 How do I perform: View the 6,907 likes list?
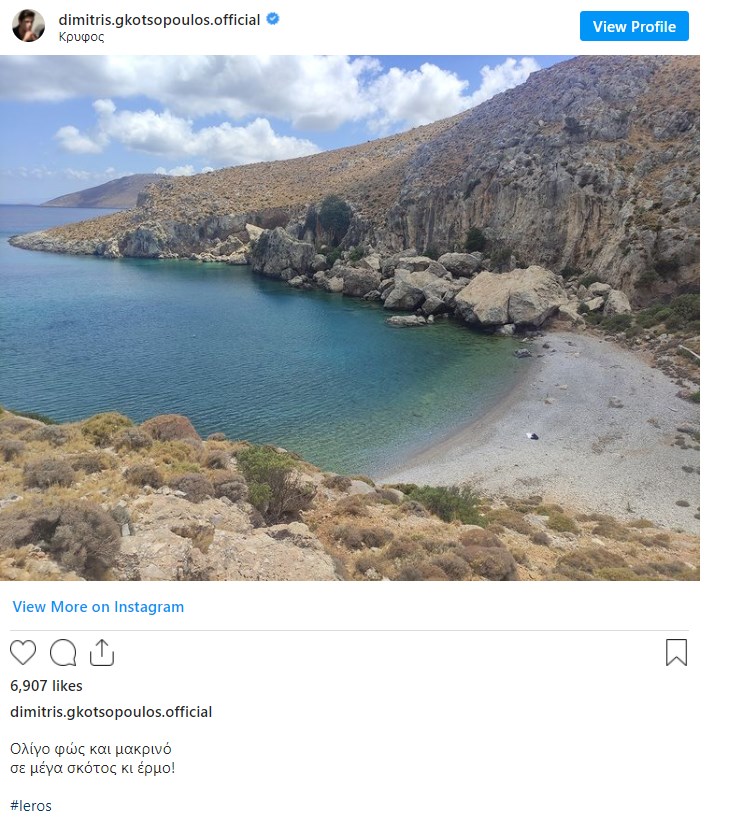pyautogui.click(x=46, y=685)
